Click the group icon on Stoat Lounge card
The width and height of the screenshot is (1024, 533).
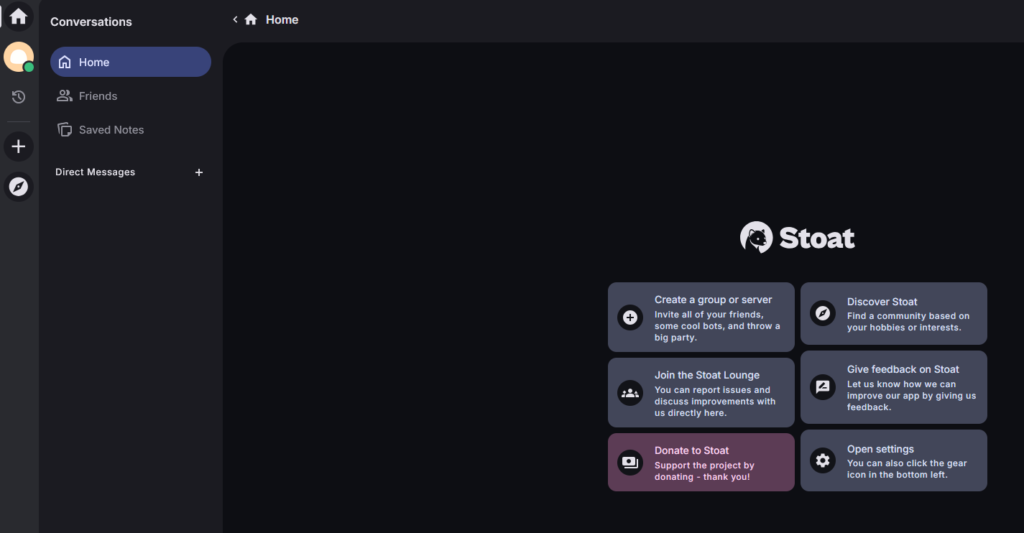pos(630,392)
